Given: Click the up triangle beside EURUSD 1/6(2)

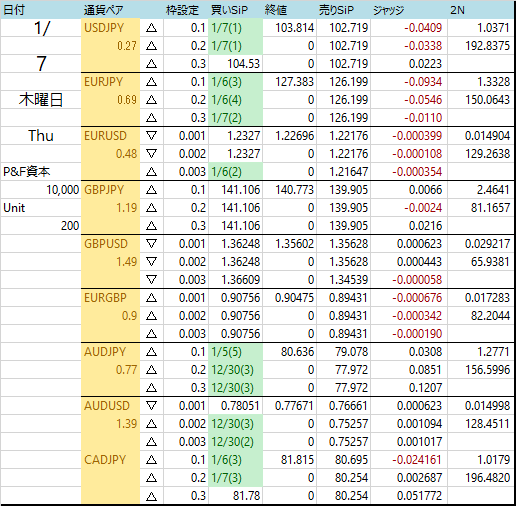Looking at the screenshot, I should 151,172.
